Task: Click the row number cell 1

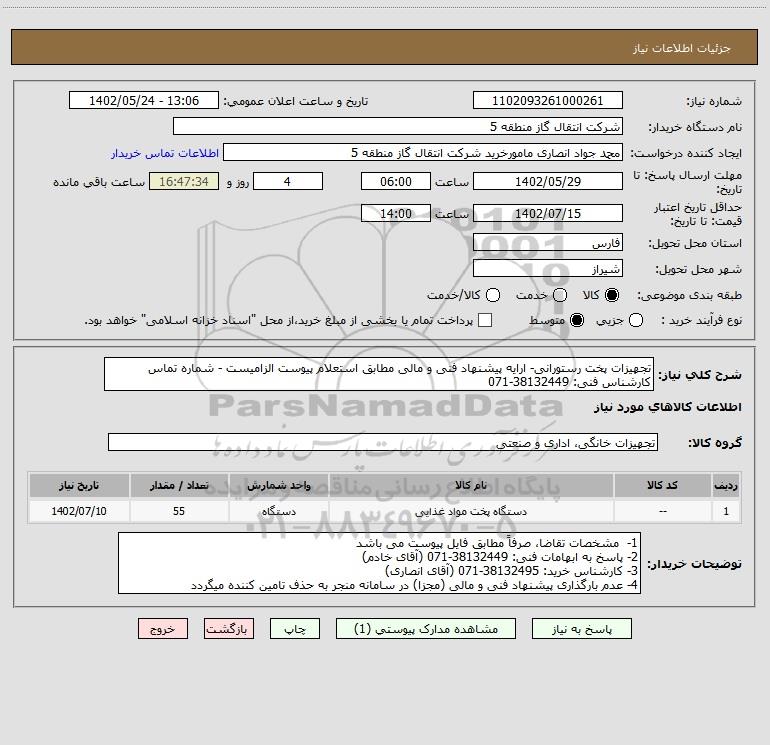Action: pos(726,511)
